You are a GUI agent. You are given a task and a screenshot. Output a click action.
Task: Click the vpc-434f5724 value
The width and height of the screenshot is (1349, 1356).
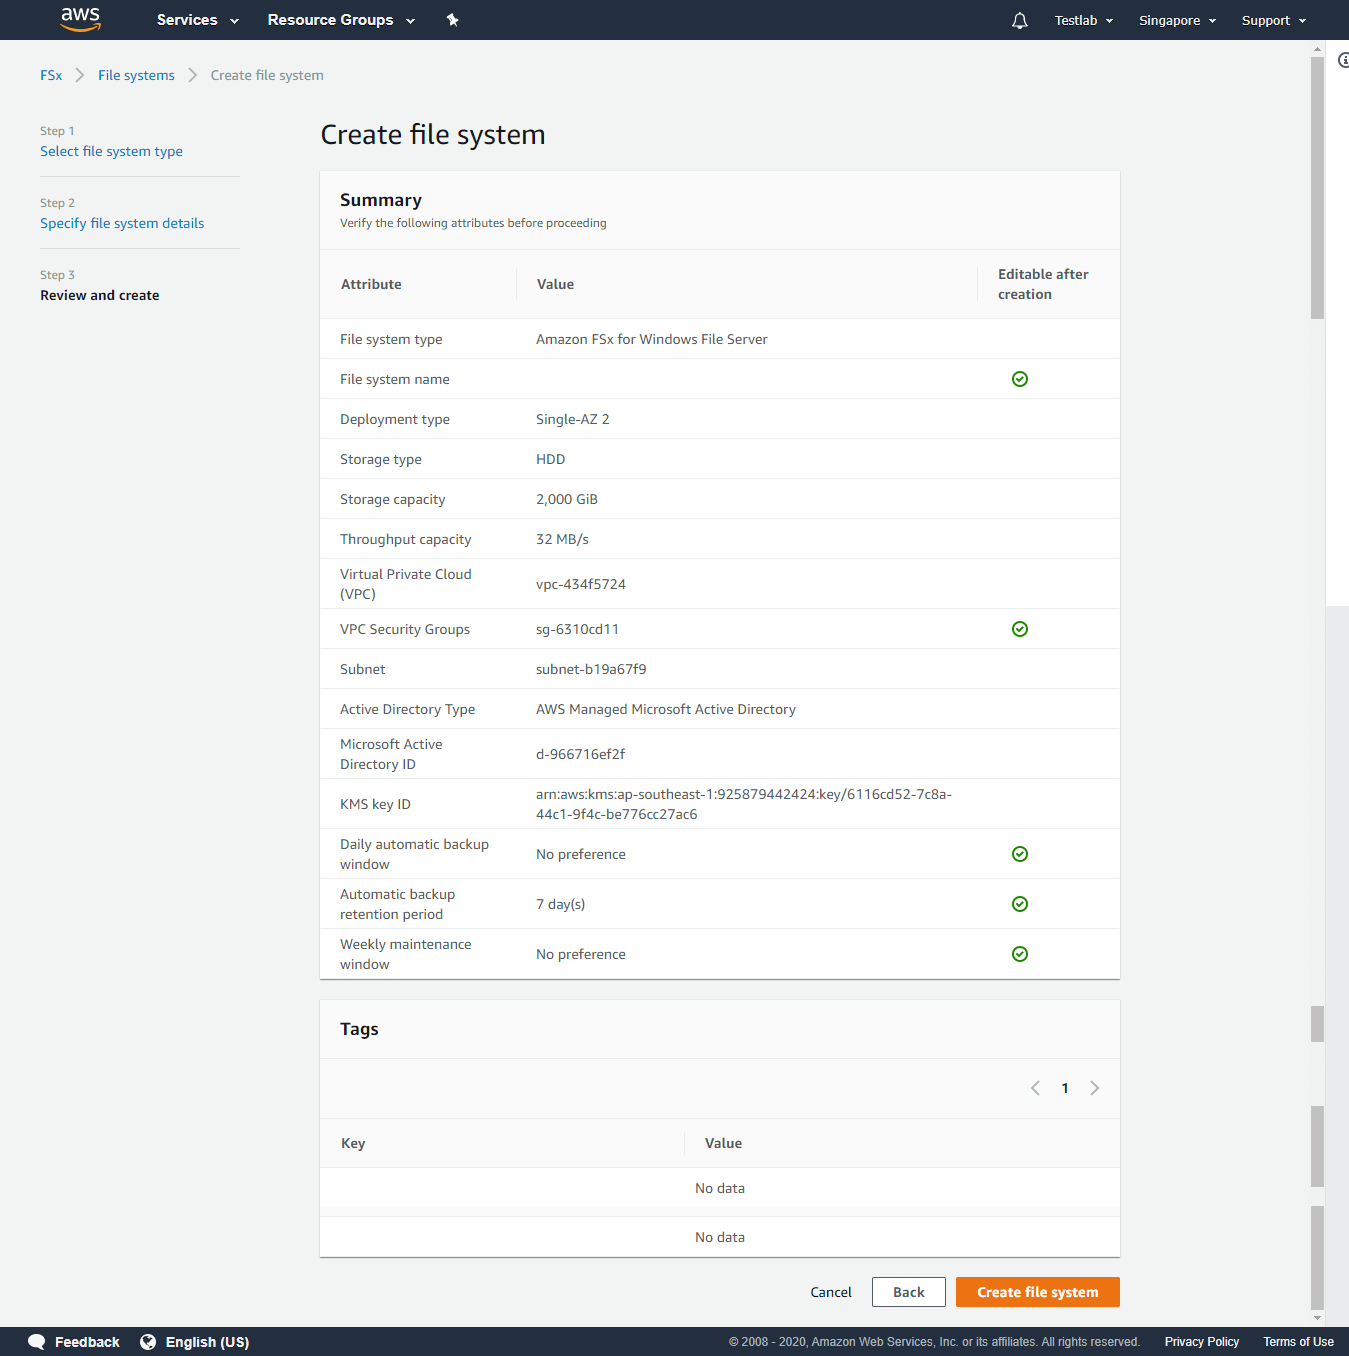pos(581,584)
